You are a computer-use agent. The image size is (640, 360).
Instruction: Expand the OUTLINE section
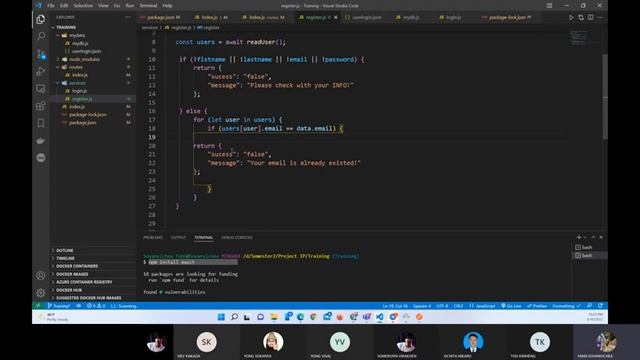pos(64,250)
